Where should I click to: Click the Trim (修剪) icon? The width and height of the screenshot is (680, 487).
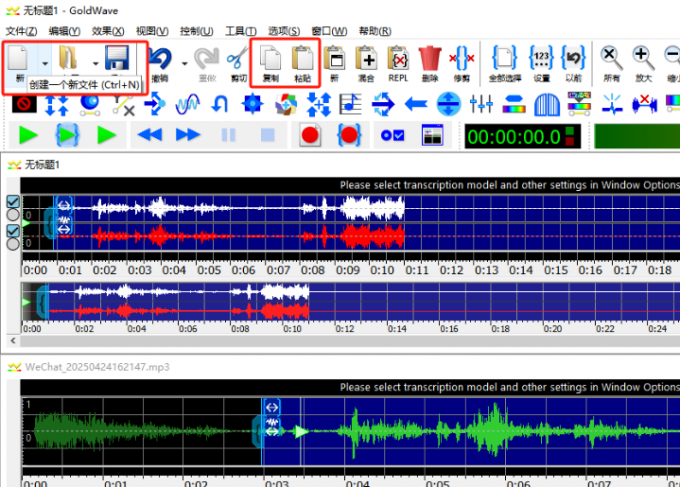click(462, 58)
